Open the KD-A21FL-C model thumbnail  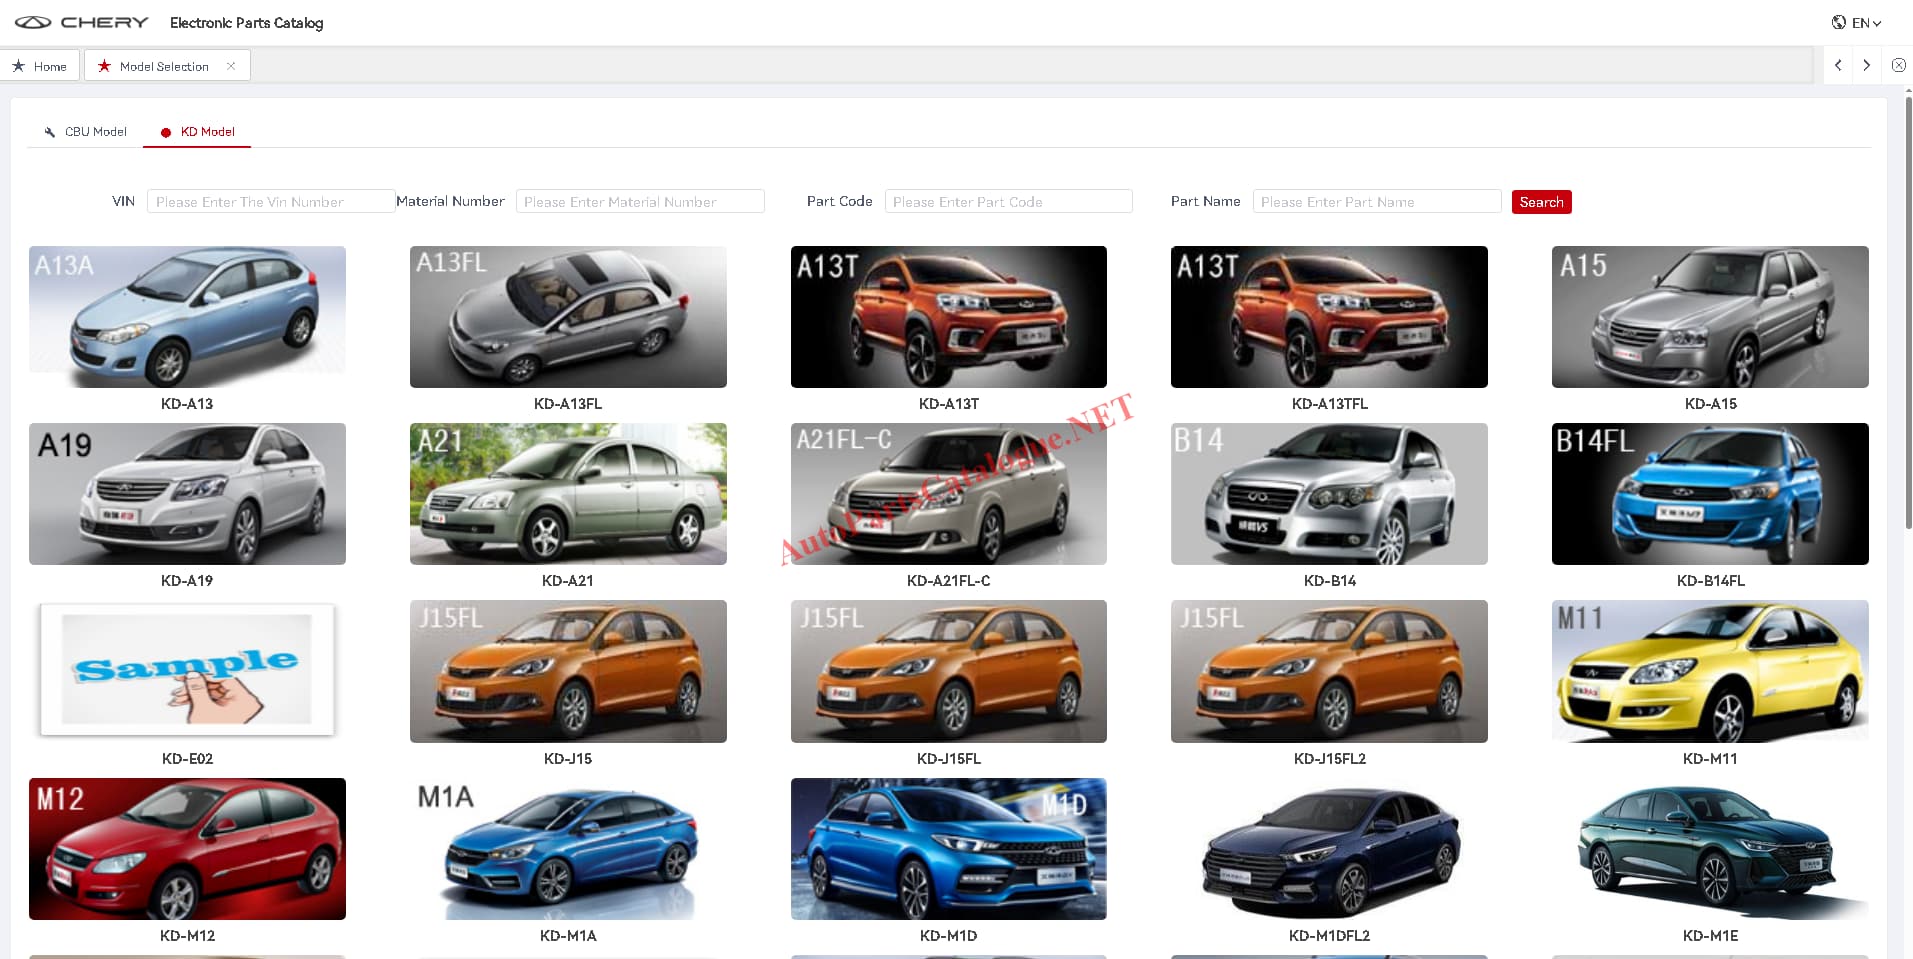949,494
